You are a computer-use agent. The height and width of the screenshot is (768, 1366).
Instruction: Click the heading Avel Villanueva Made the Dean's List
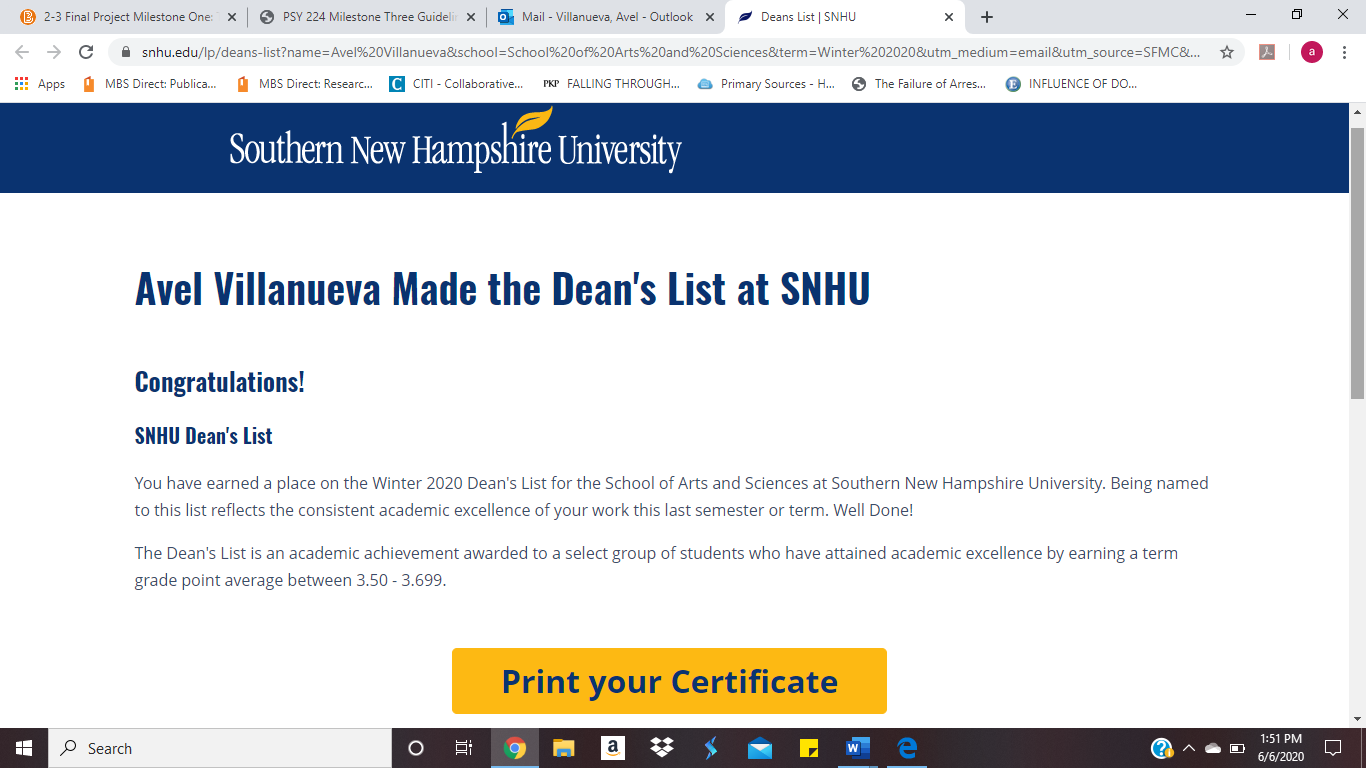point(502,289)
